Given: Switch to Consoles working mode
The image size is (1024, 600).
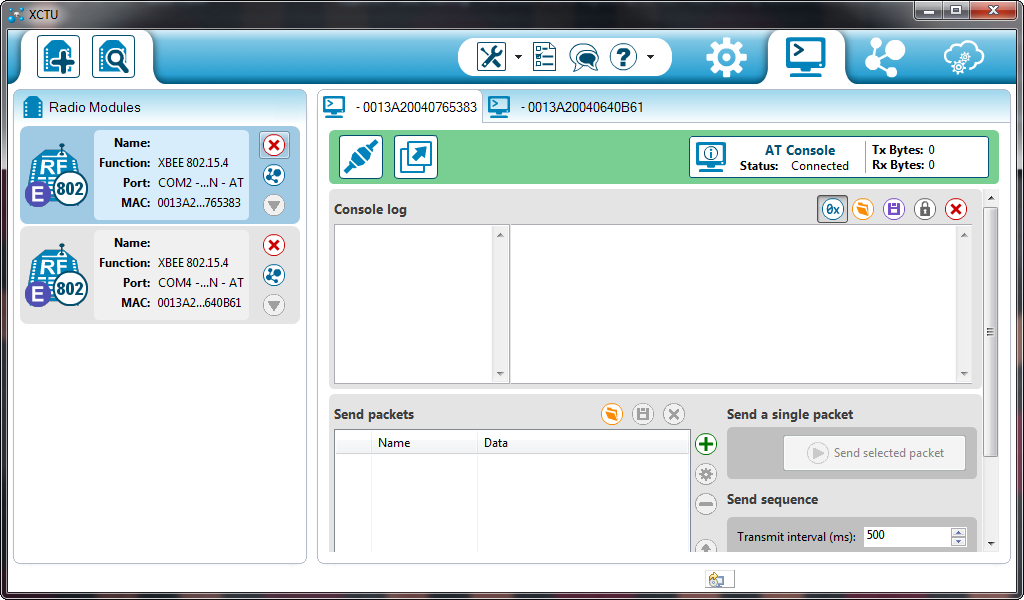Looking at the screenshot, I should click(806, 57).
